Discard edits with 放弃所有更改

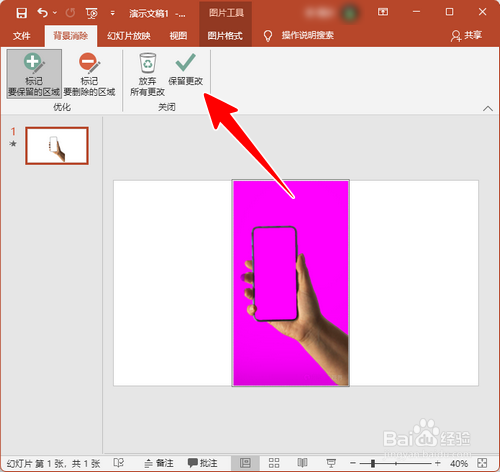coord(147,74)
